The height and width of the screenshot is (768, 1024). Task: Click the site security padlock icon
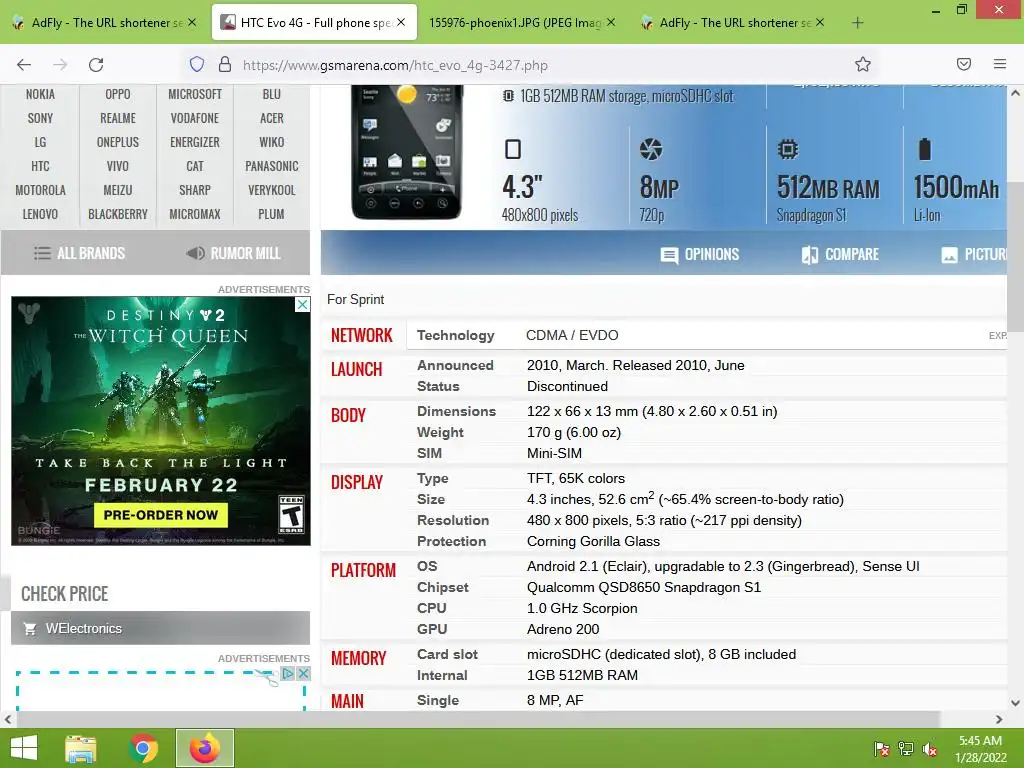[225, 64]
